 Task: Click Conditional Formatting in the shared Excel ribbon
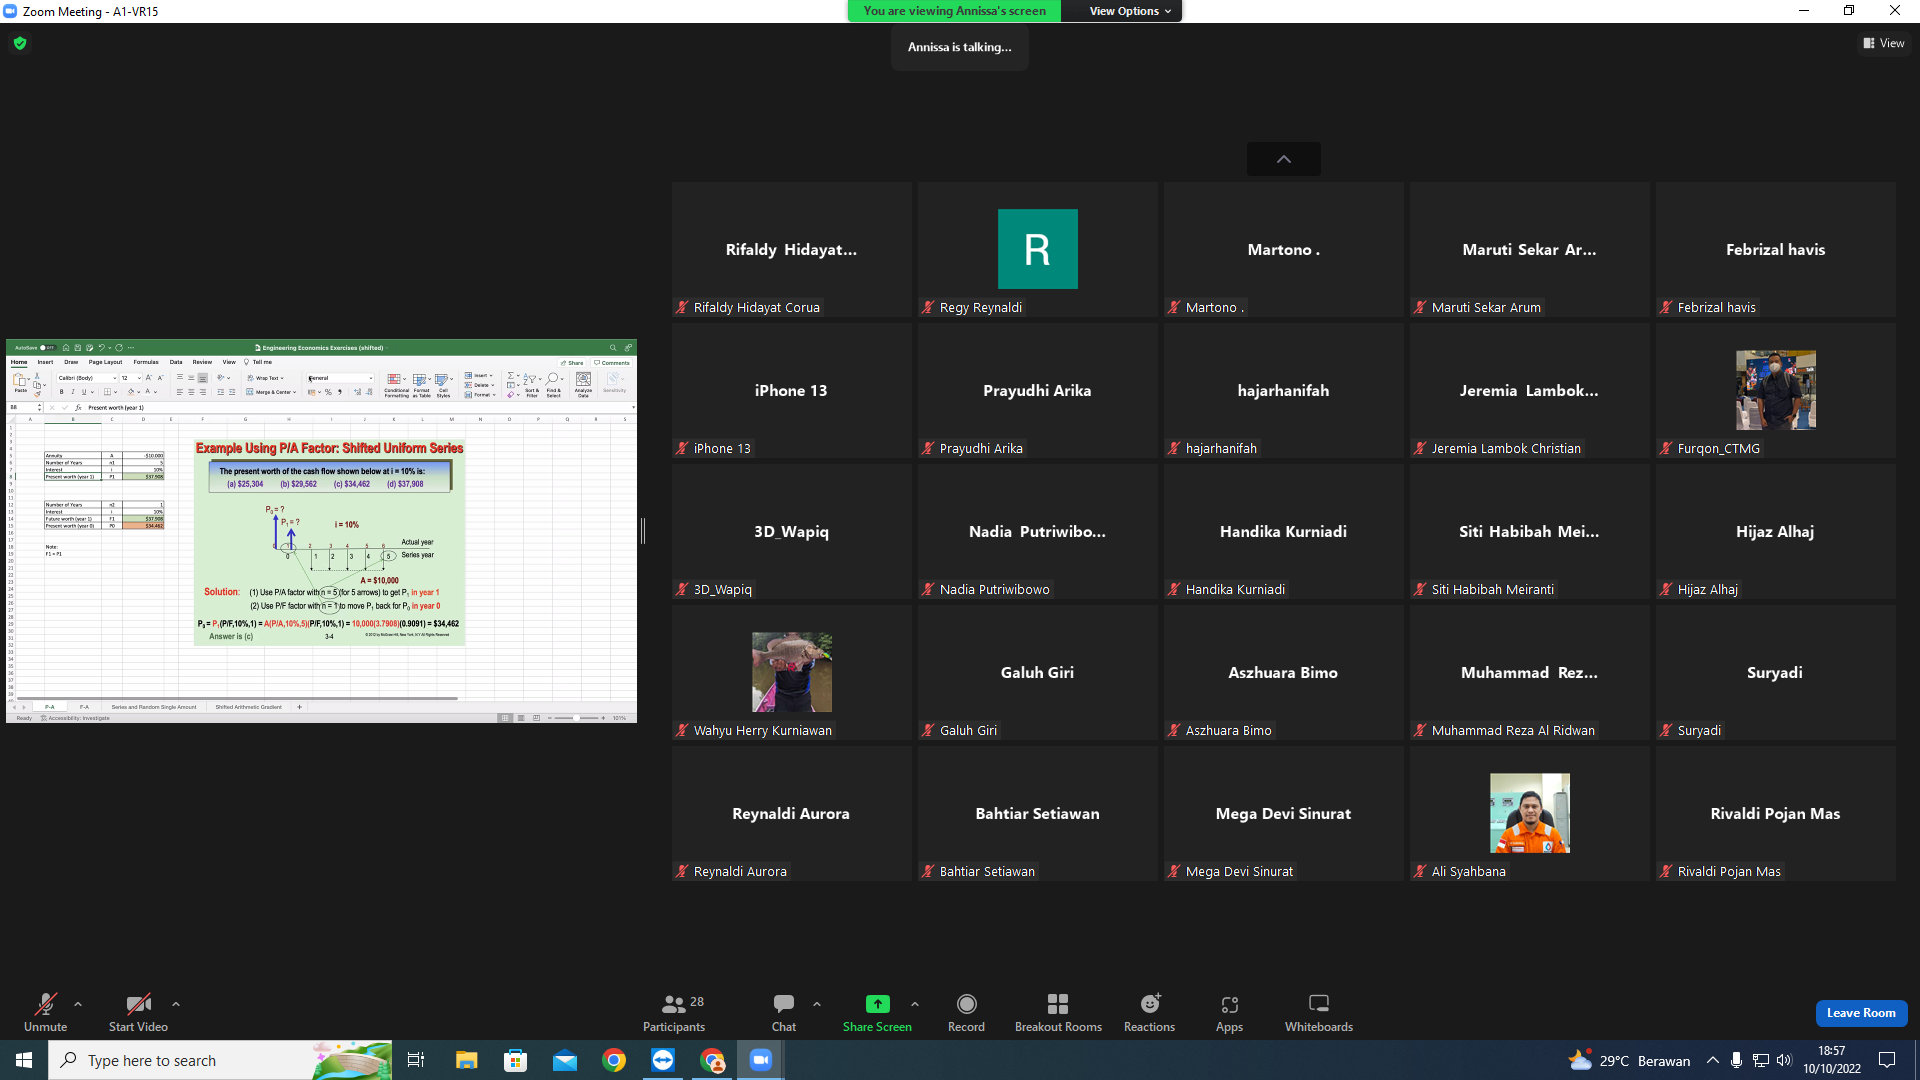click(x=396, y=385)
